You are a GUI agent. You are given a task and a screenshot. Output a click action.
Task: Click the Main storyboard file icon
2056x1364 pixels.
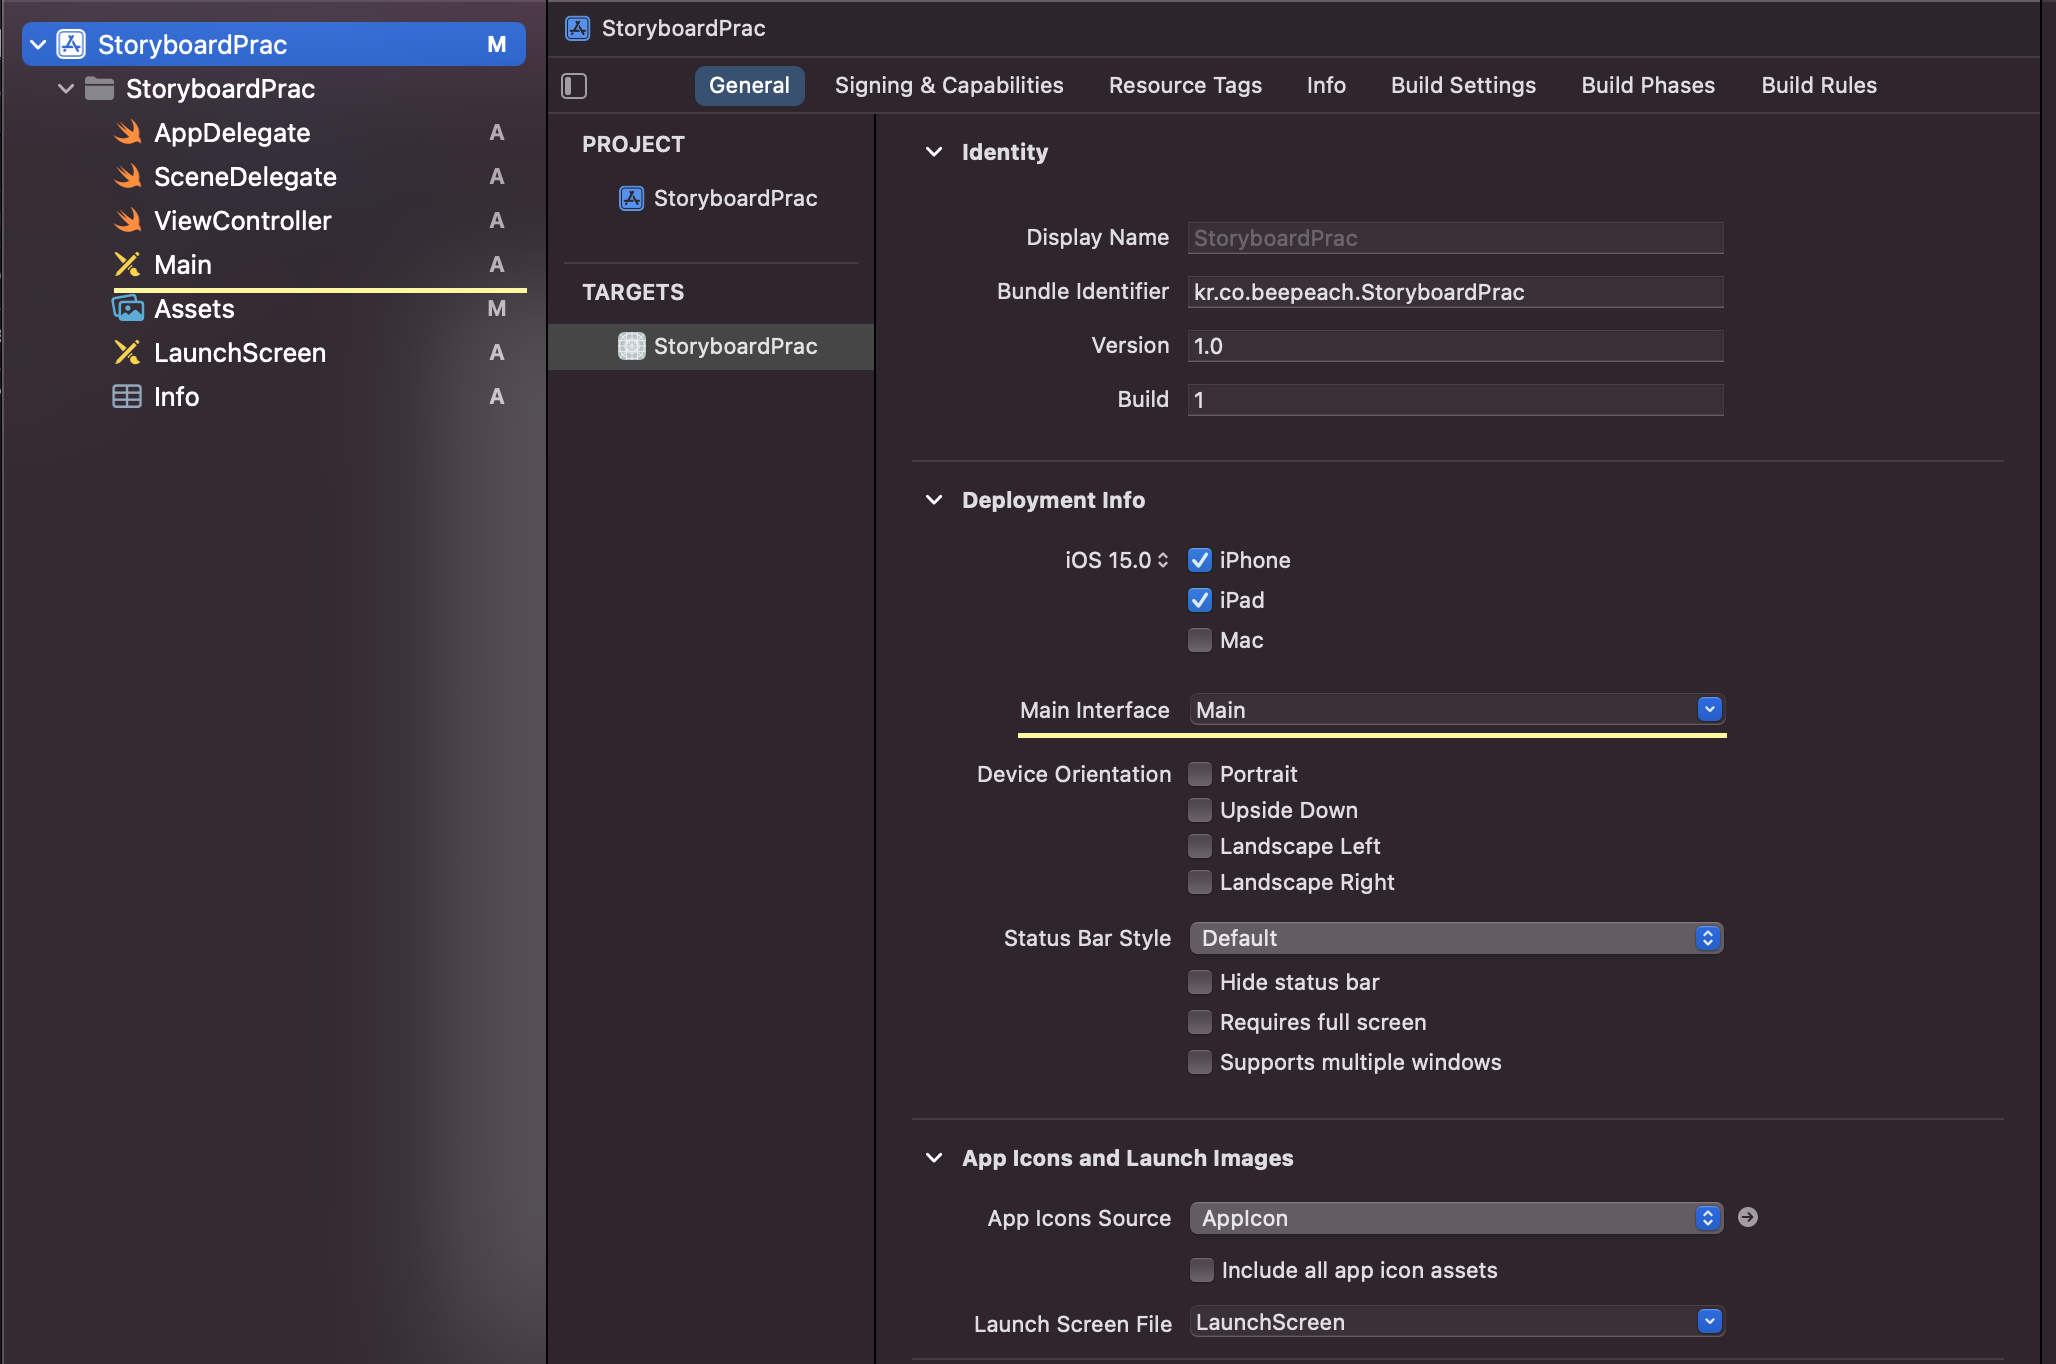coord(127,265)
